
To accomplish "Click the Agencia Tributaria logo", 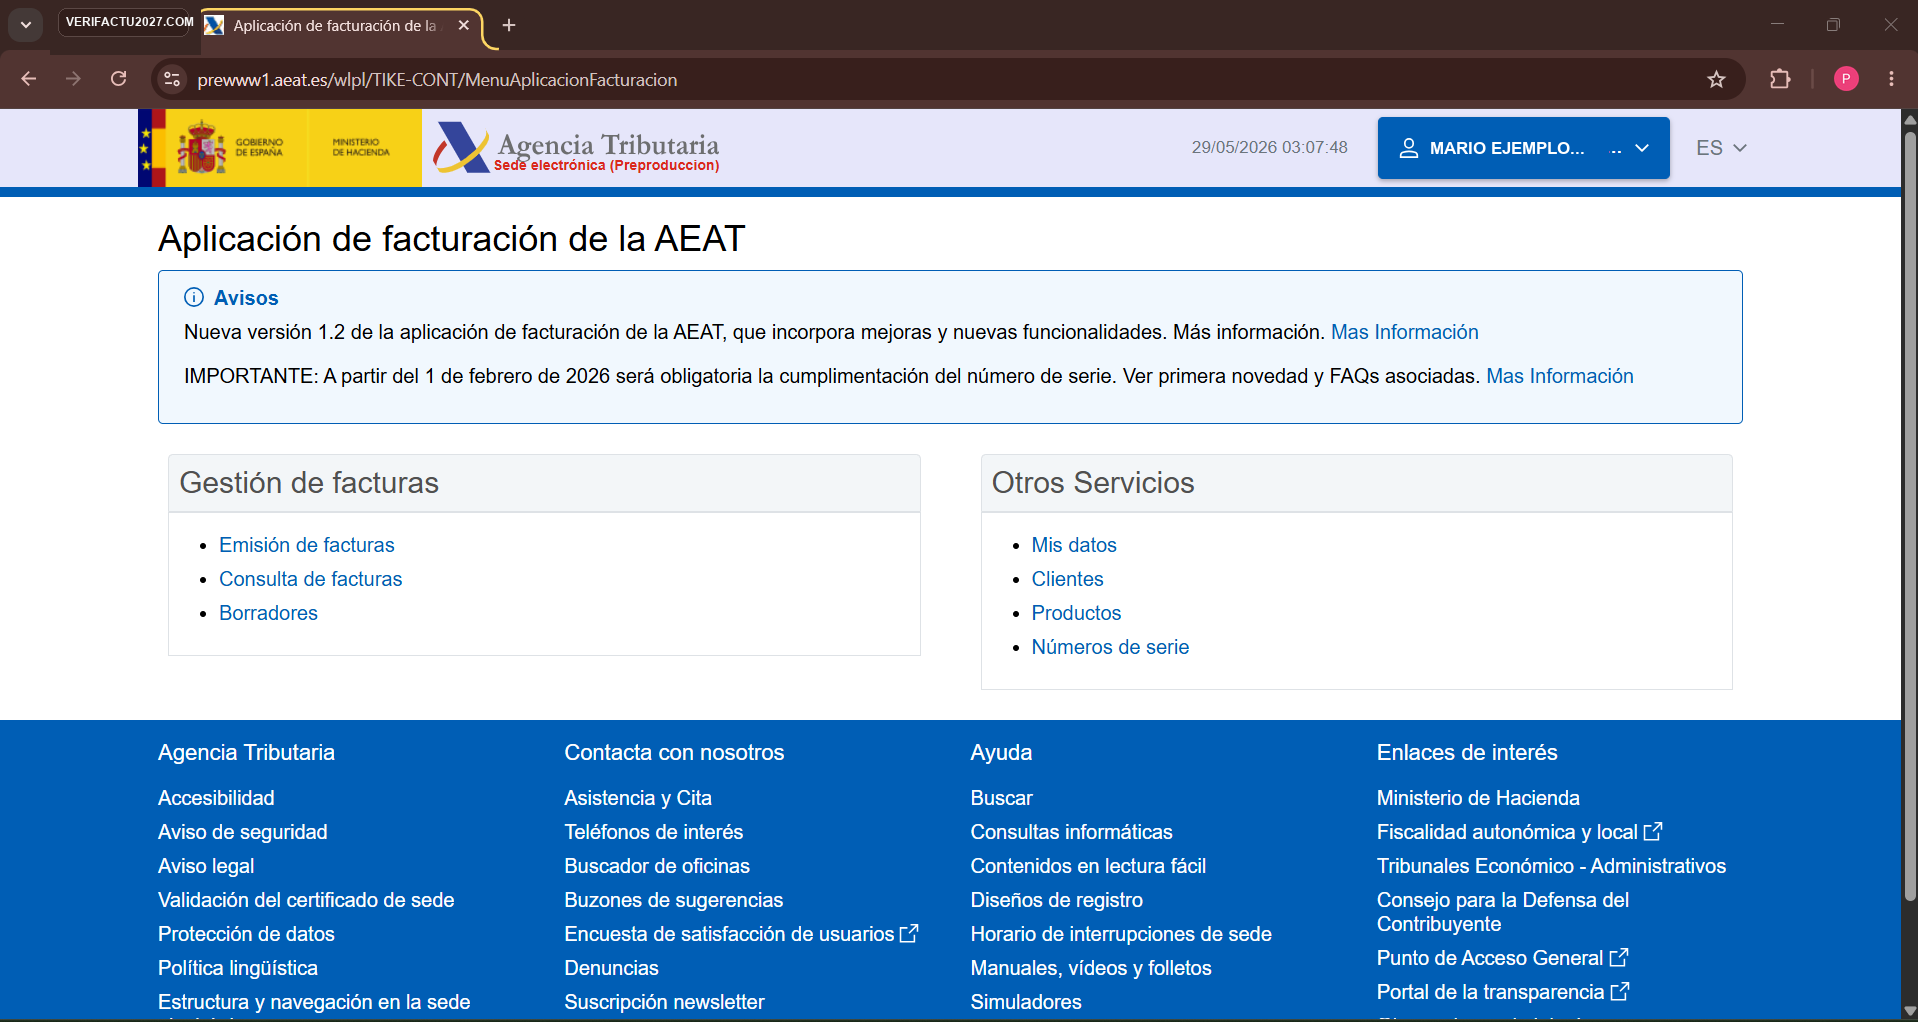I will click(576, 148).
